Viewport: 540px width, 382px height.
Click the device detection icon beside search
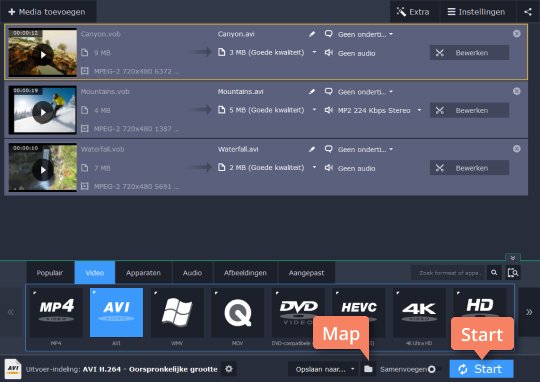513,273
